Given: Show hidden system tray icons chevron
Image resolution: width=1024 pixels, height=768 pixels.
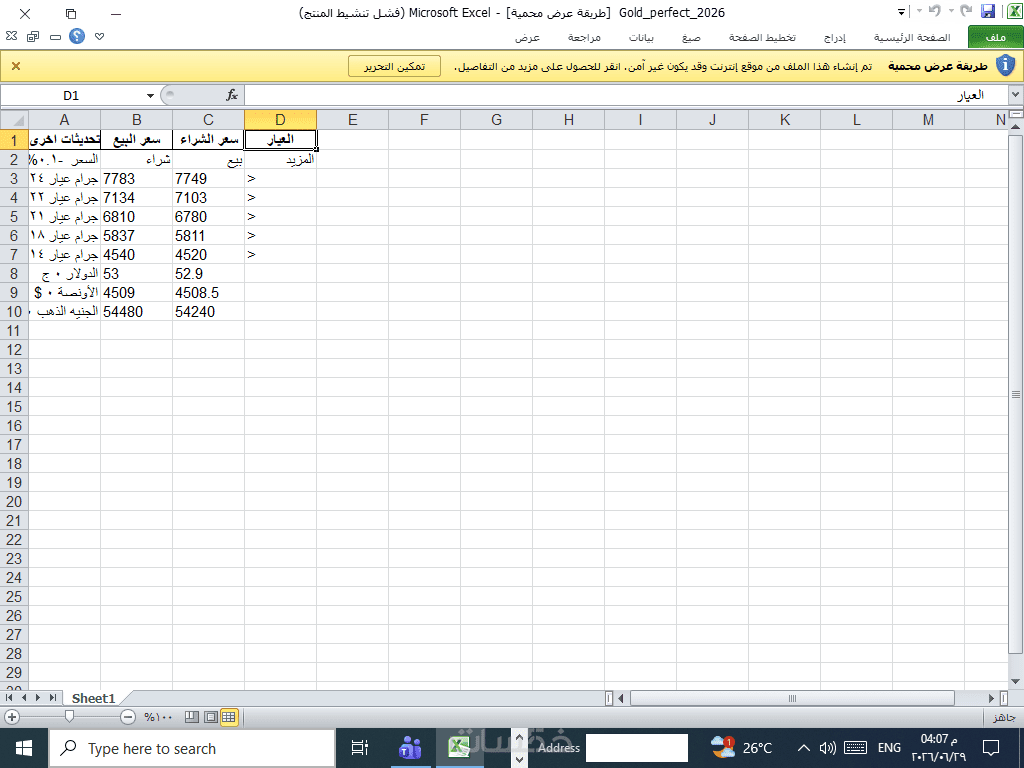Looking at the screenshot, I should pos(804,748).
